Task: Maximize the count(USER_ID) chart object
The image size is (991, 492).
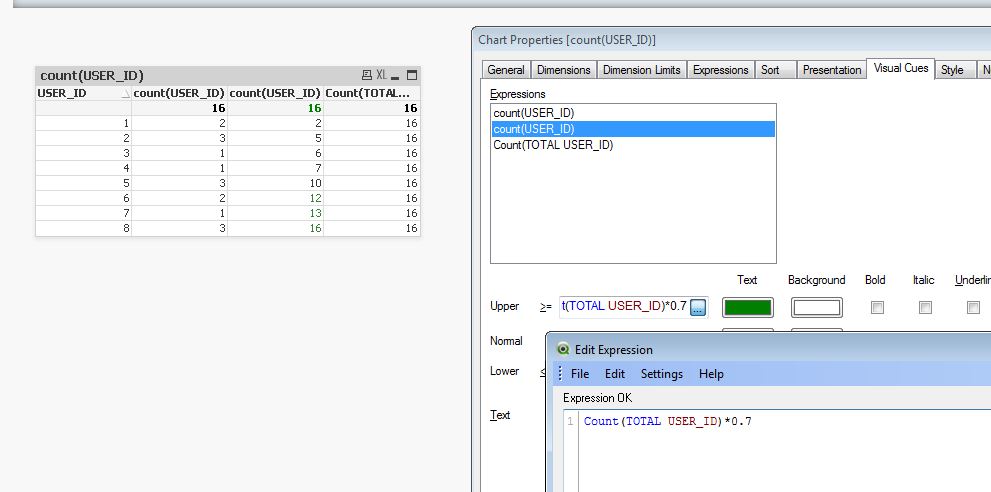Action: [411, 76]
